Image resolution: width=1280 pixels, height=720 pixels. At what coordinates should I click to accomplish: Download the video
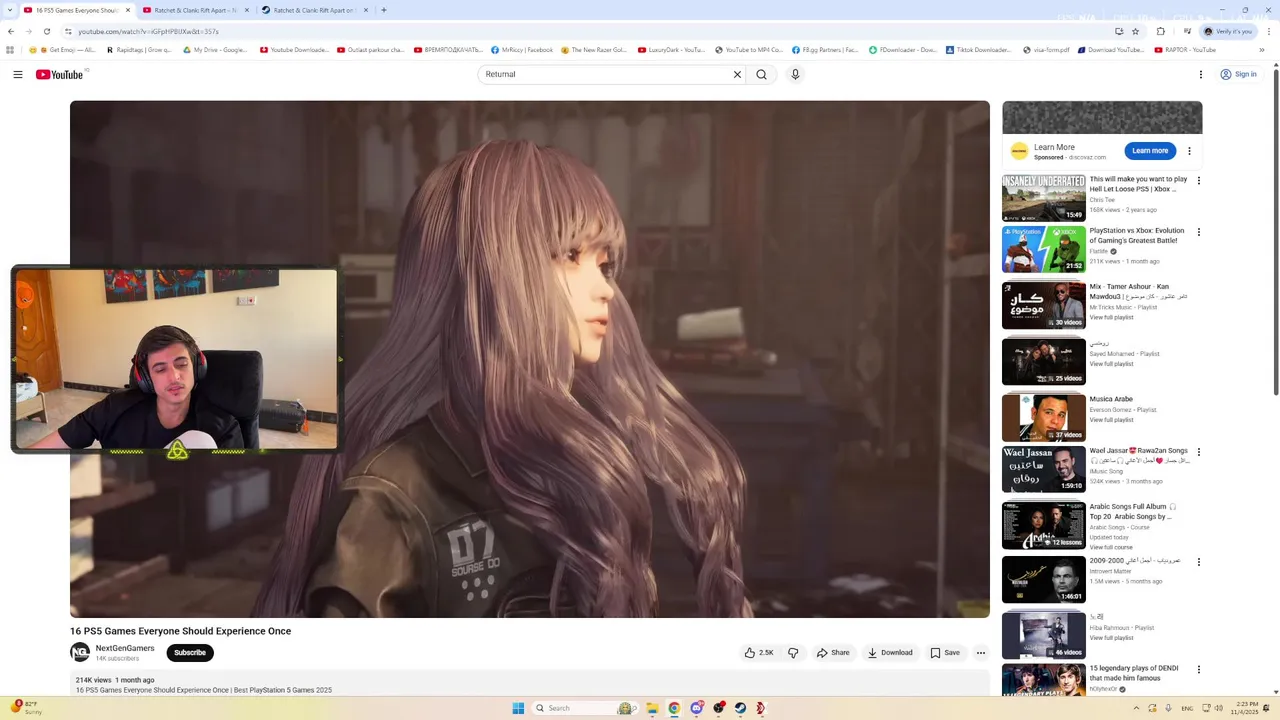pyautogui.click(x=890, y=653)
